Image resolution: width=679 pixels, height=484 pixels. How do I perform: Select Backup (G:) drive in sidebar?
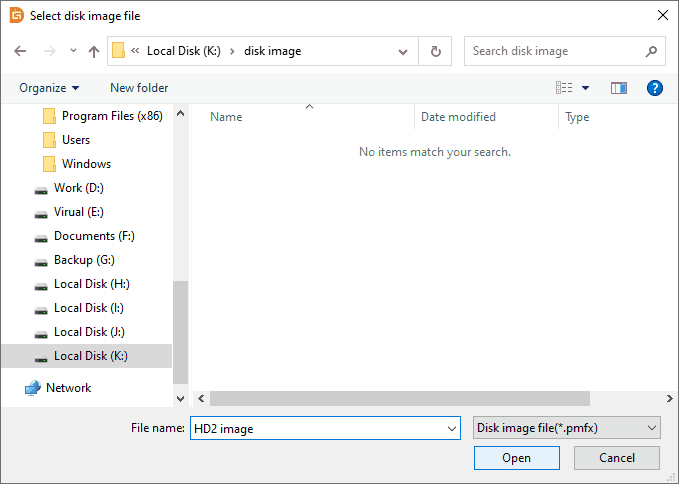(85, 260)
